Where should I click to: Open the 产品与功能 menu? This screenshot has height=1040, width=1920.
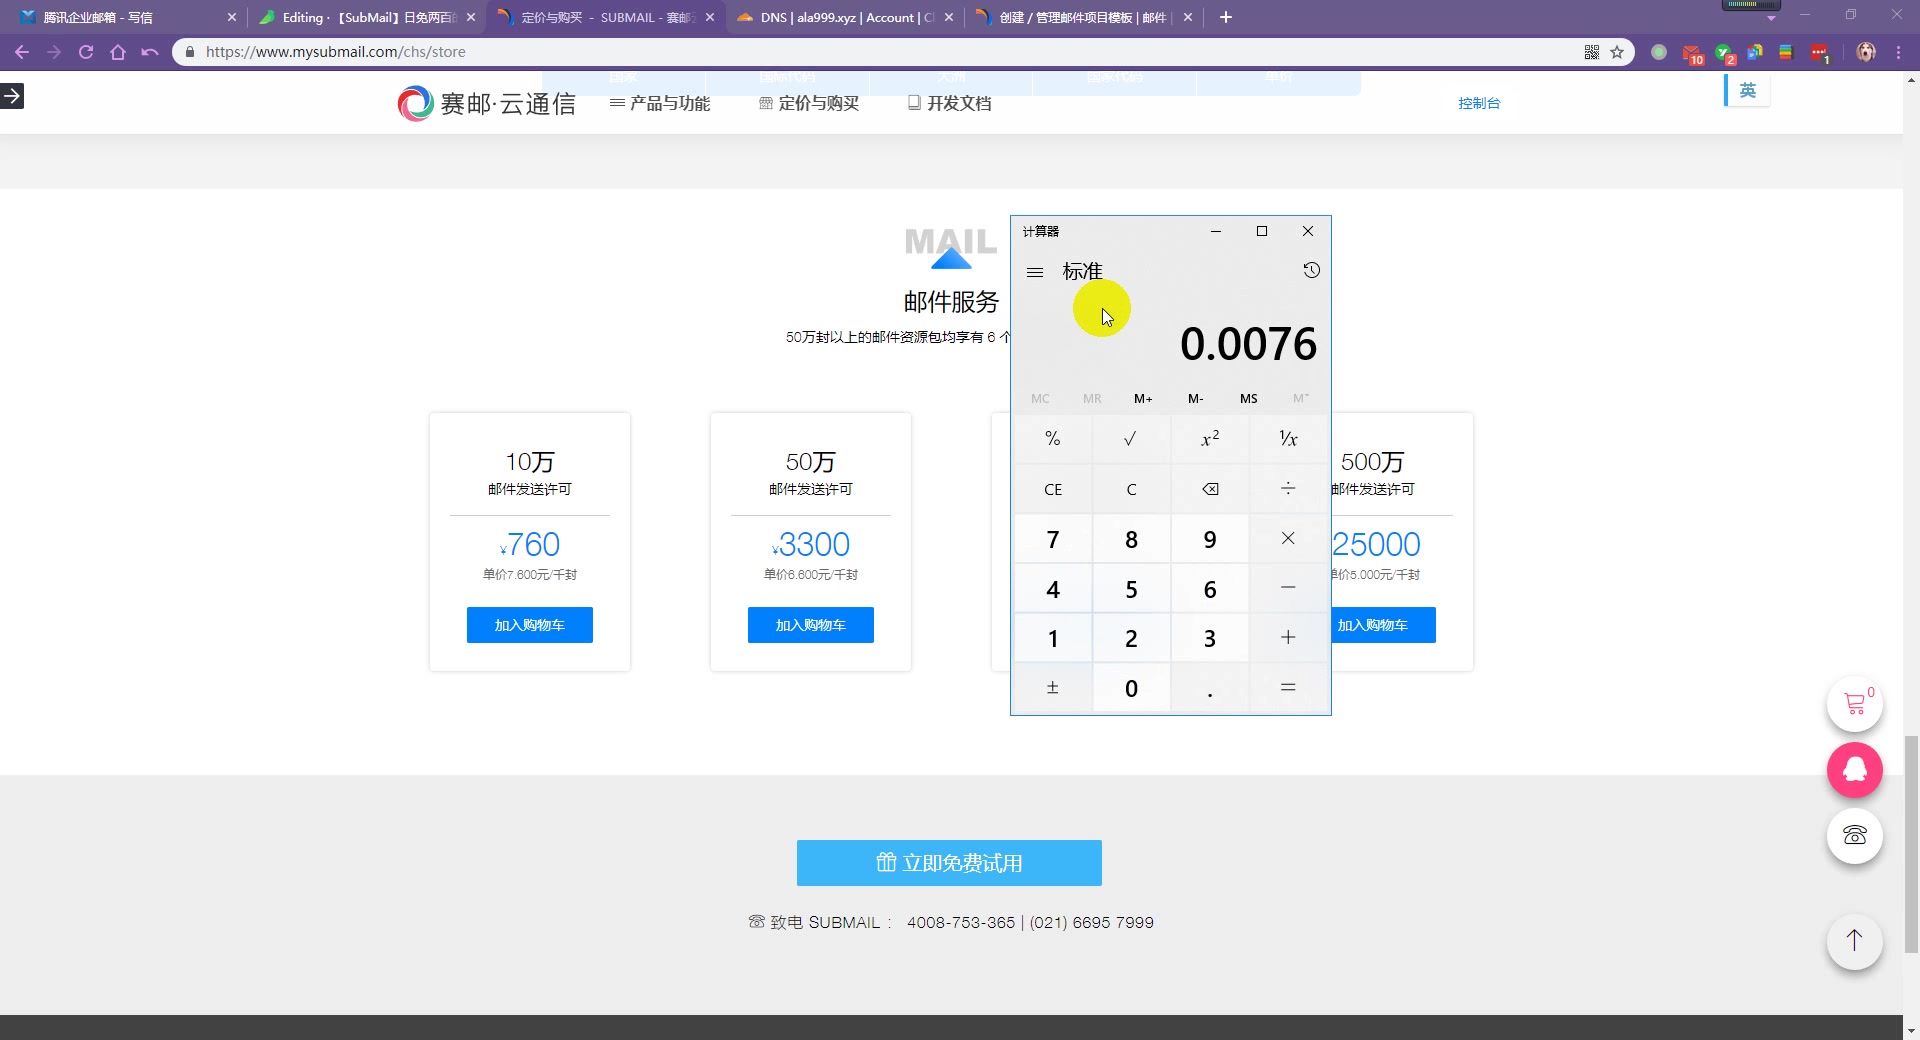[660, 103]
